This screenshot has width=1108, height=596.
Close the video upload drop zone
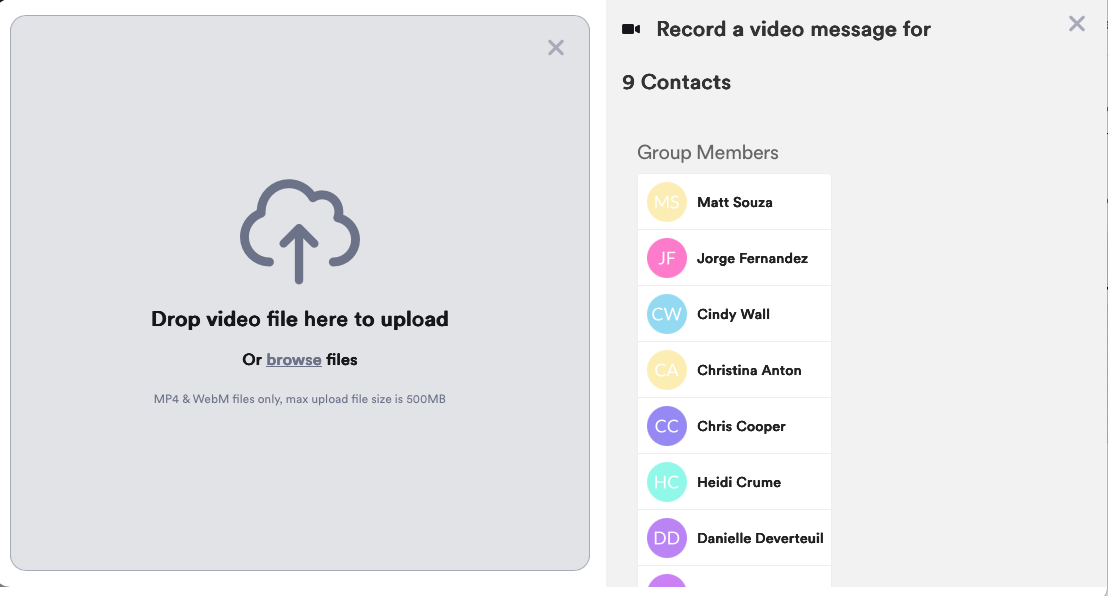pyautogui.click(x=556, y=47)
